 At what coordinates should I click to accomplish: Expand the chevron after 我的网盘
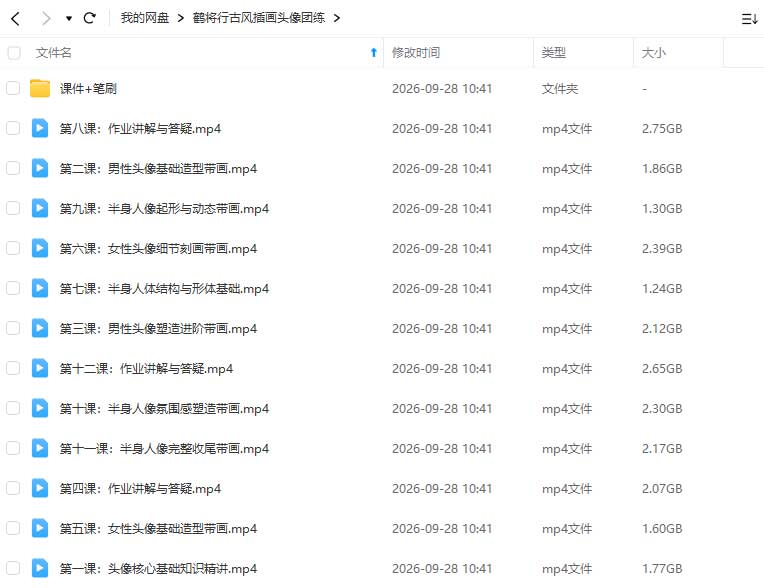pos(181,18)
